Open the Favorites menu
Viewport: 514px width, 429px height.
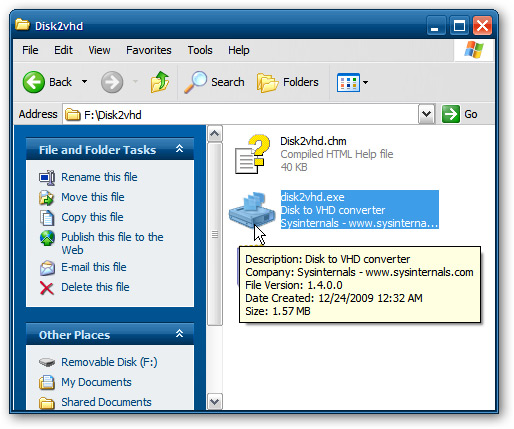[149, 50]
